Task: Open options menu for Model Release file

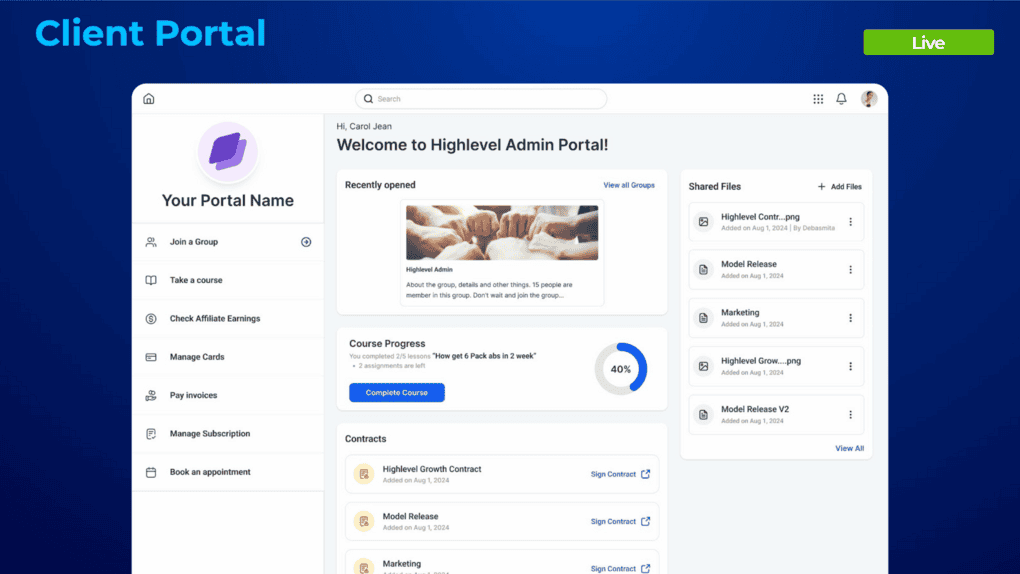Action: click(850, 269)
